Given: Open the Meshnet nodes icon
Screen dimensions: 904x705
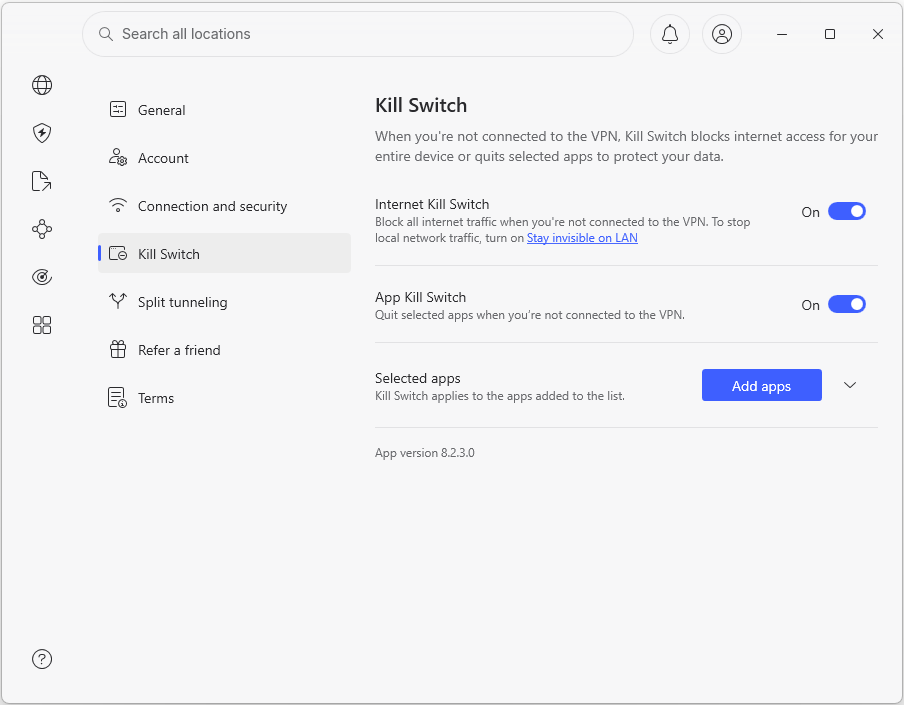Looking at the screenshot, I should [42, 229].
